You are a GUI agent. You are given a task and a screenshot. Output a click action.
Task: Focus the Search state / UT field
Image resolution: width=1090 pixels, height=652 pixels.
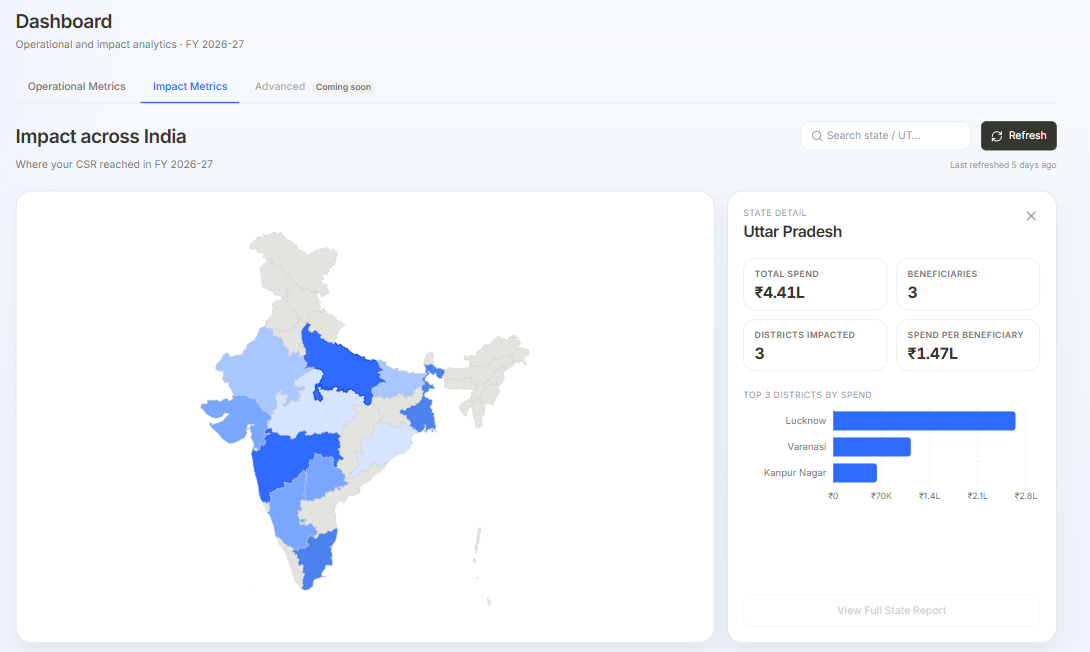point(886,136)
